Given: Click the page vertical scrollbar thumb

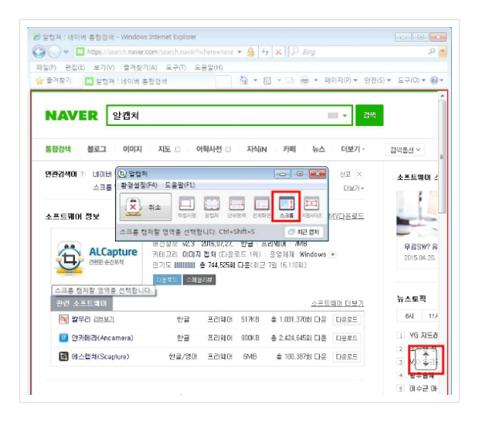Looking at the screenshot, I should point(442,157).
